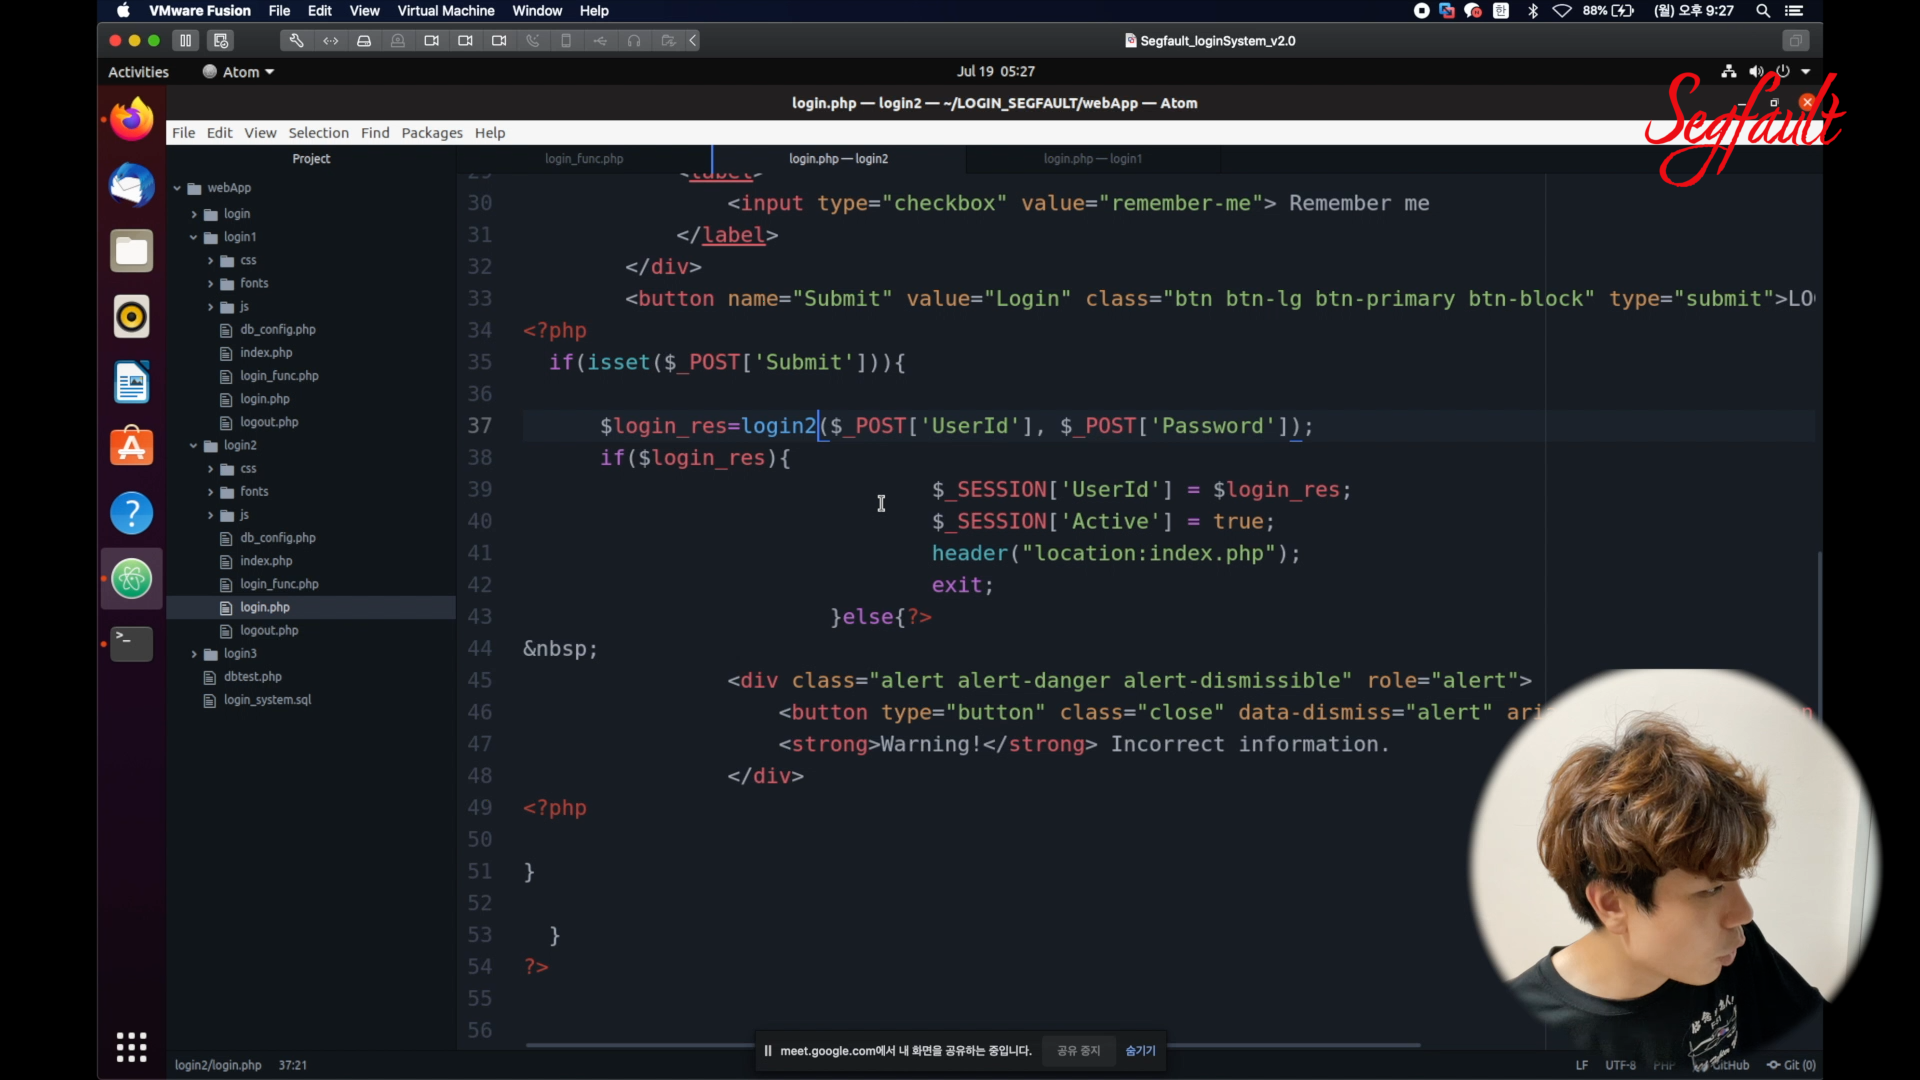Open index.php under login2

266,561
